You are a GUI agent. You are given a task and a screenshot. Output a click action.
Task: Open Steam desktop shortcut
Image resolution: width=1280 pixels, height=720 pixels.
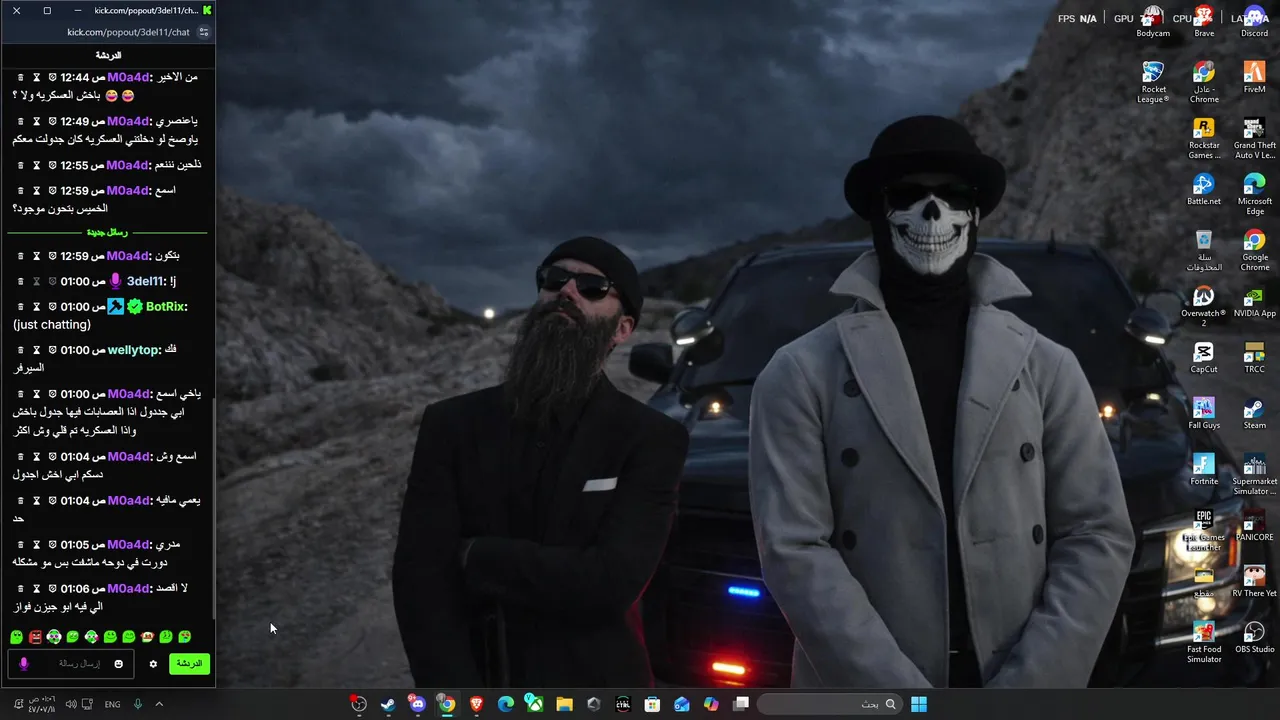pyautogui.click(x=1254, y=414)
